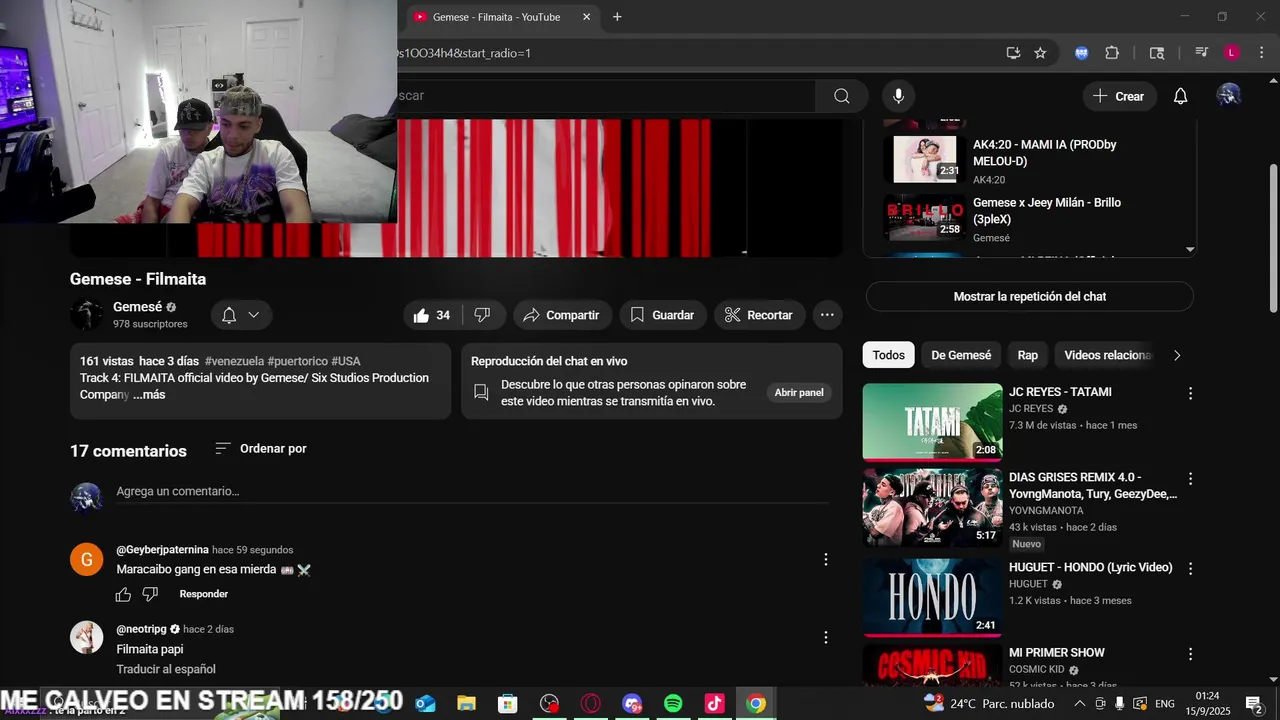1280x720 pixels.
Task: Open File Explorer from the taskbar
Action: click(x=466, y=704)
